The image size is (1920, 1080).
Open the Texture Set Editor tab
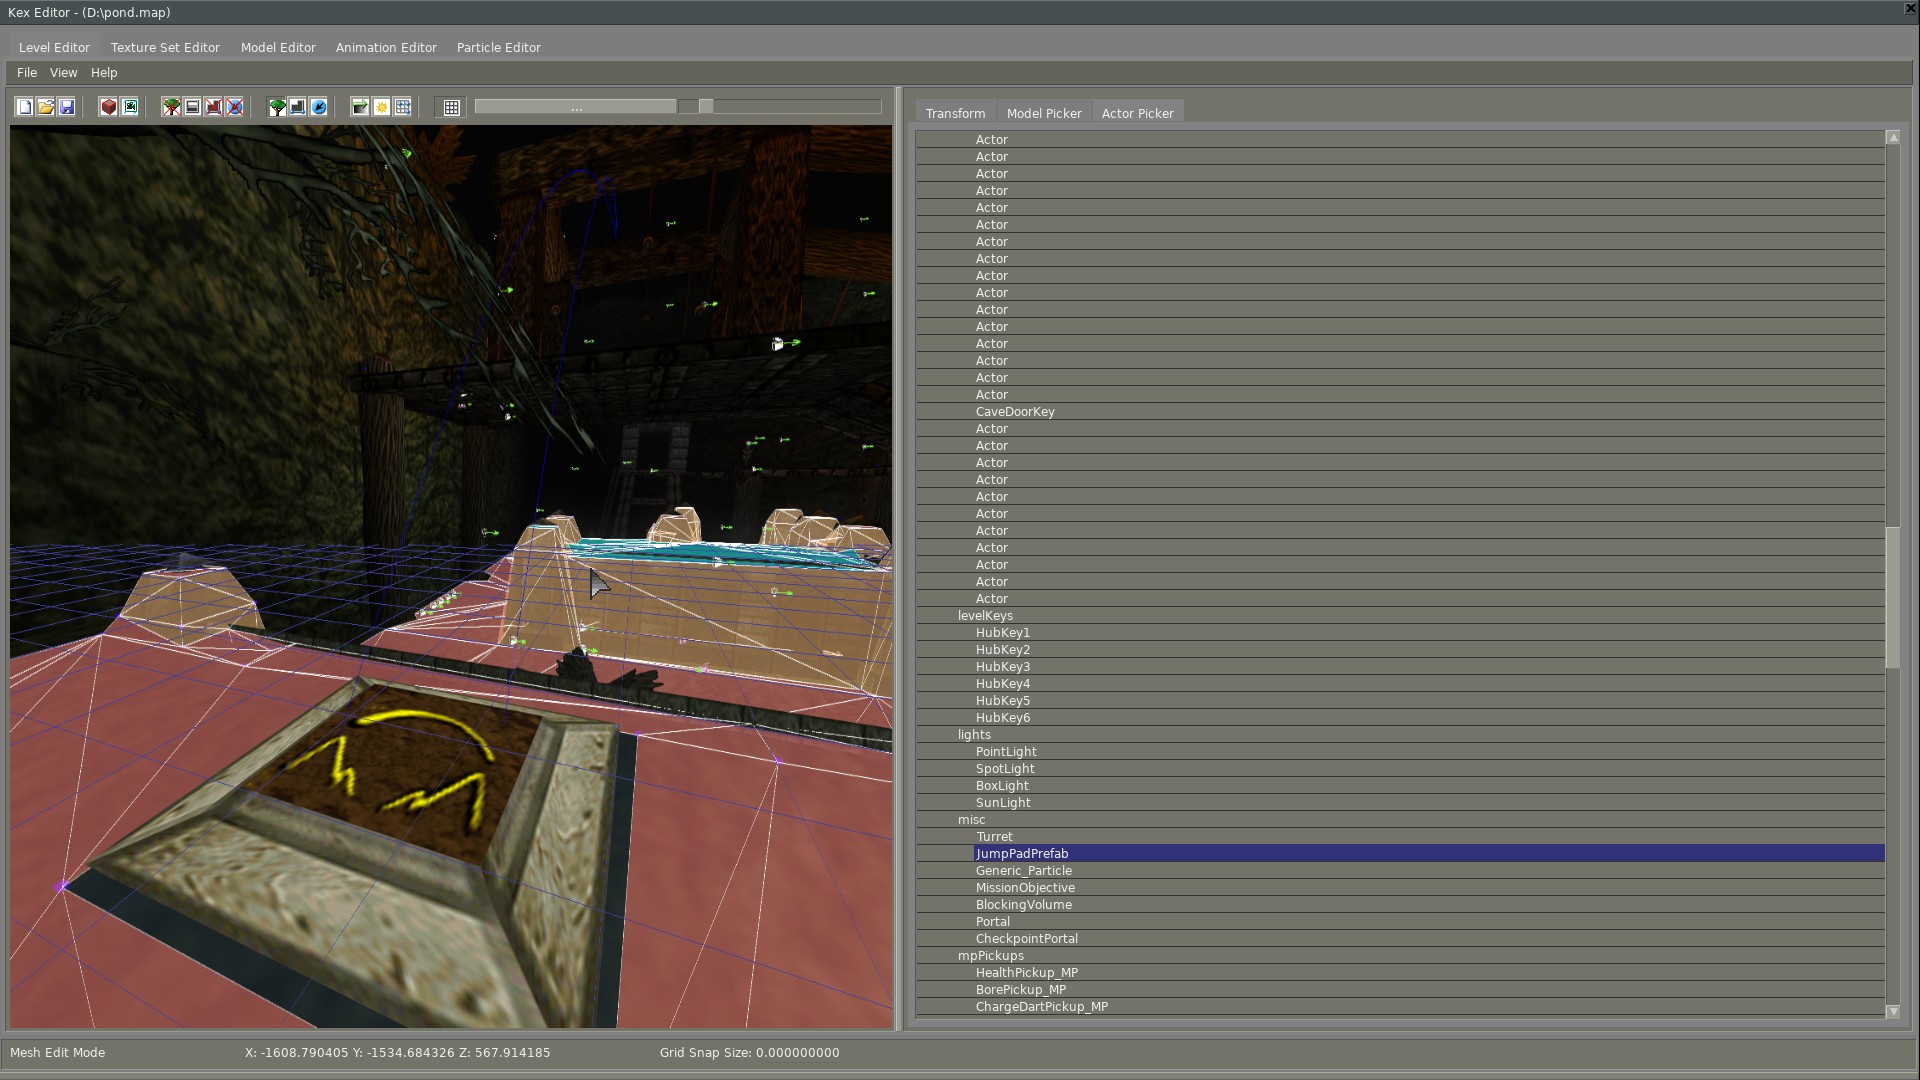click(165, 48)
